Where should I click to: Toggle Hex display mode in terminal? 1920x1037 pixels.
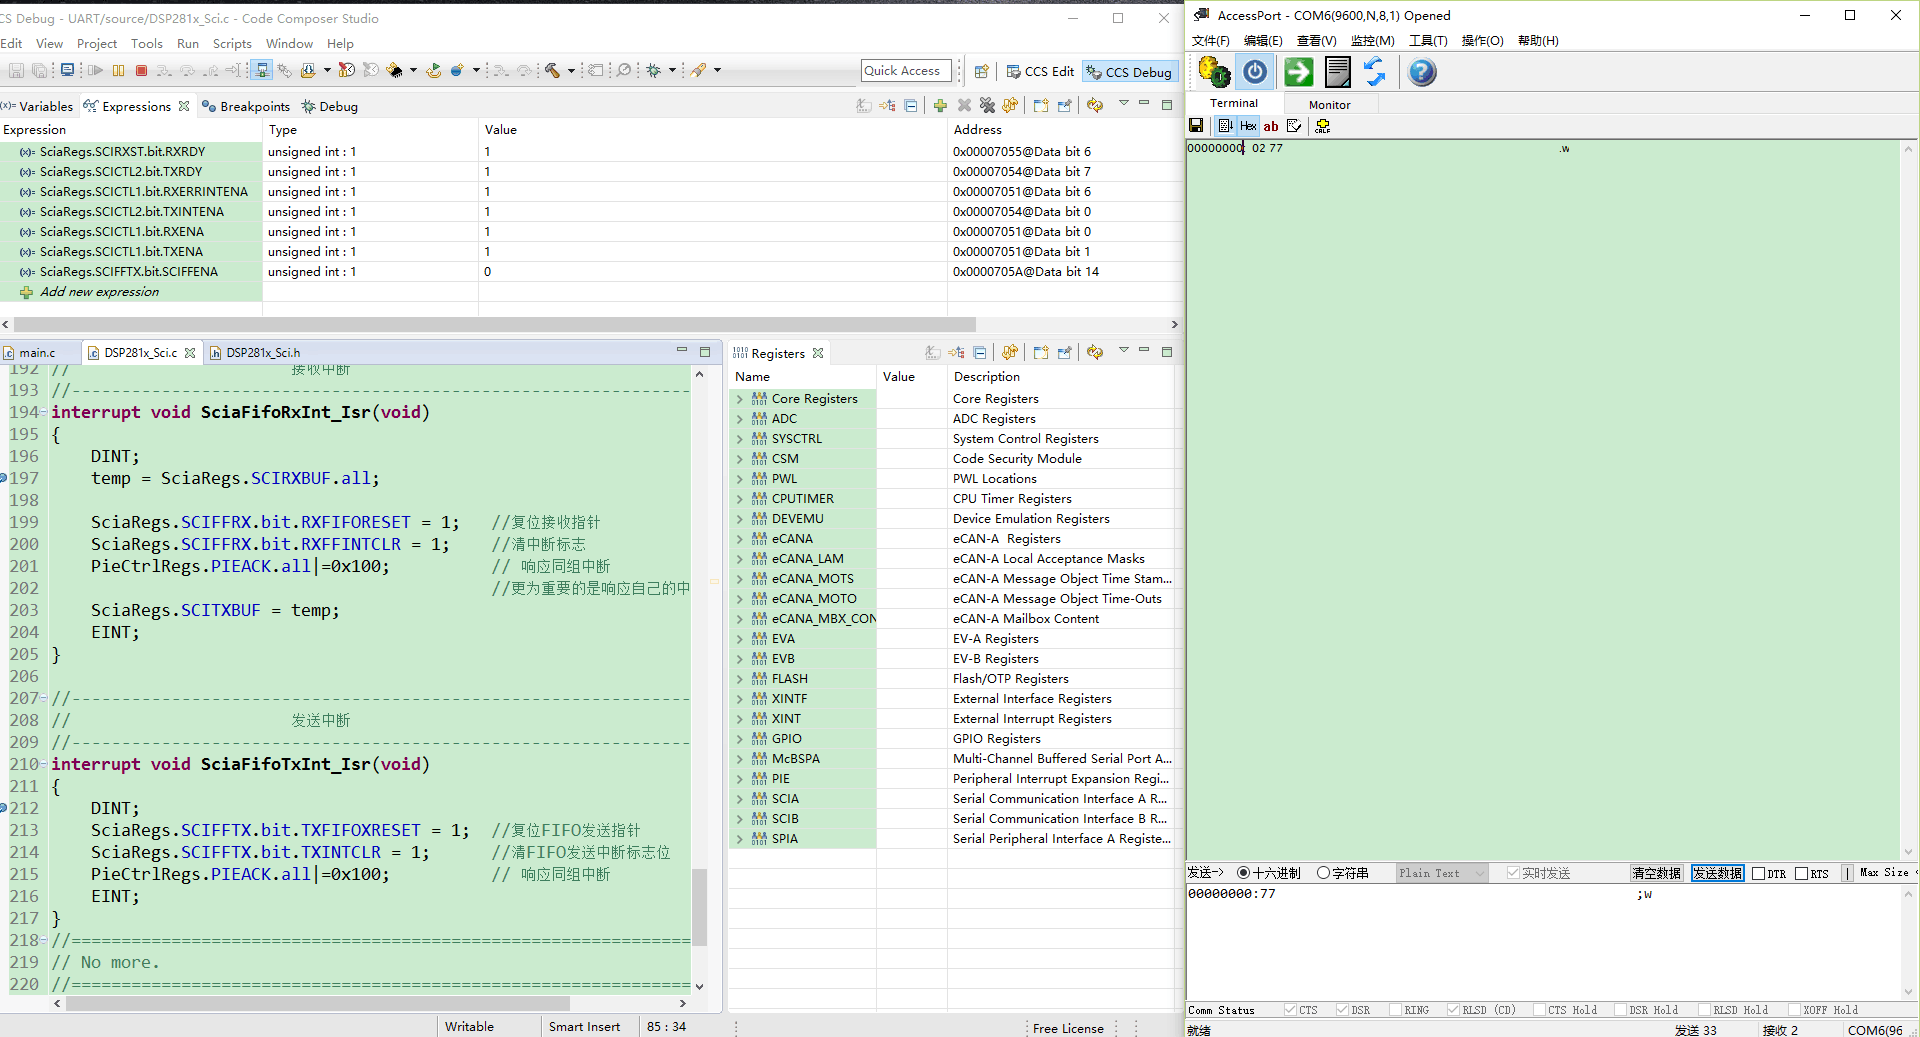pyautogui.click(x=1248, y=126)
